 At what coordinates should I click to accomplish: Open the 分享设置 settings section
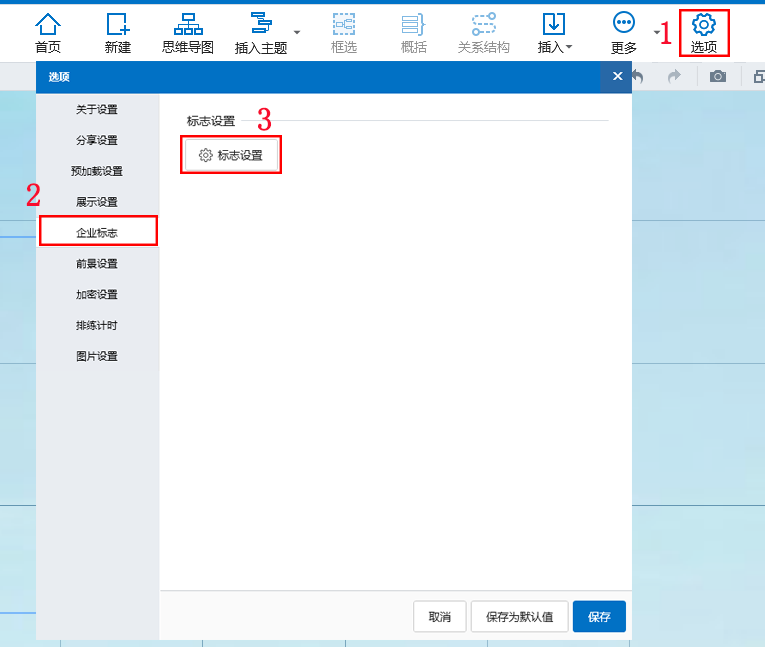tap(97, 140)
